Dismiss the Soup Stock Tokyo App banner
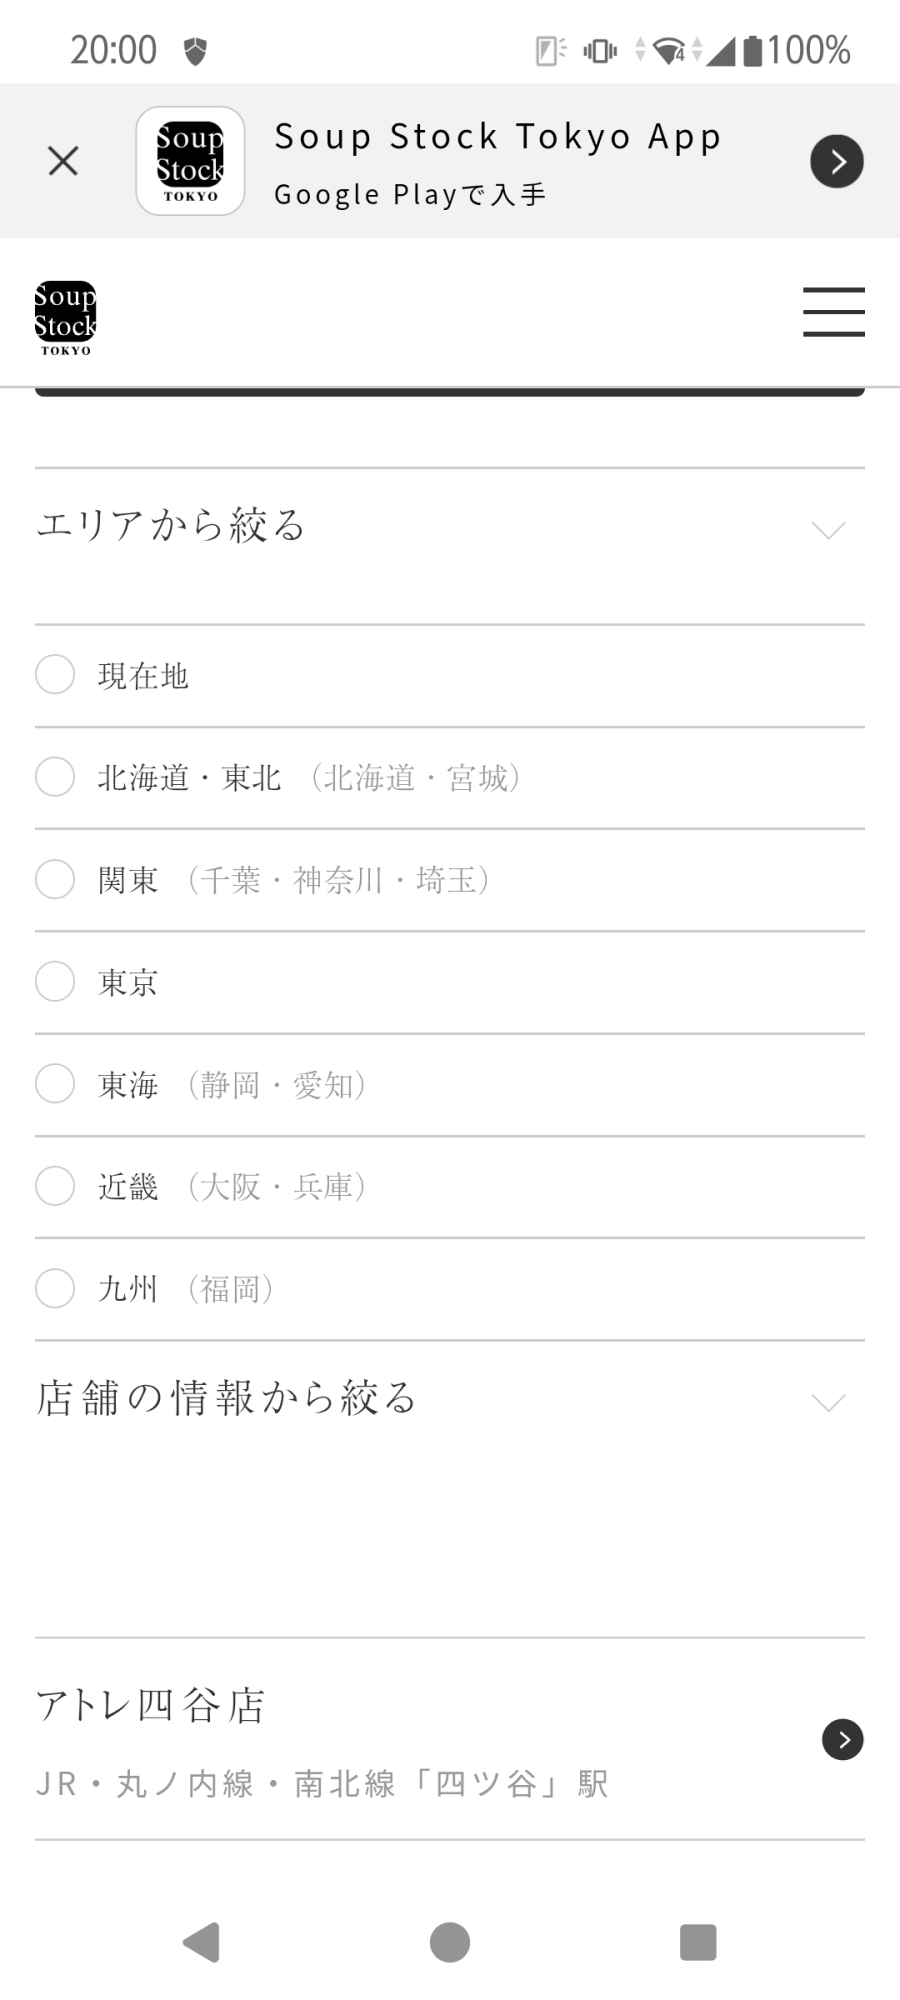Image resolution: width=900 pixels, height=2000 pixels. [63, 161]
